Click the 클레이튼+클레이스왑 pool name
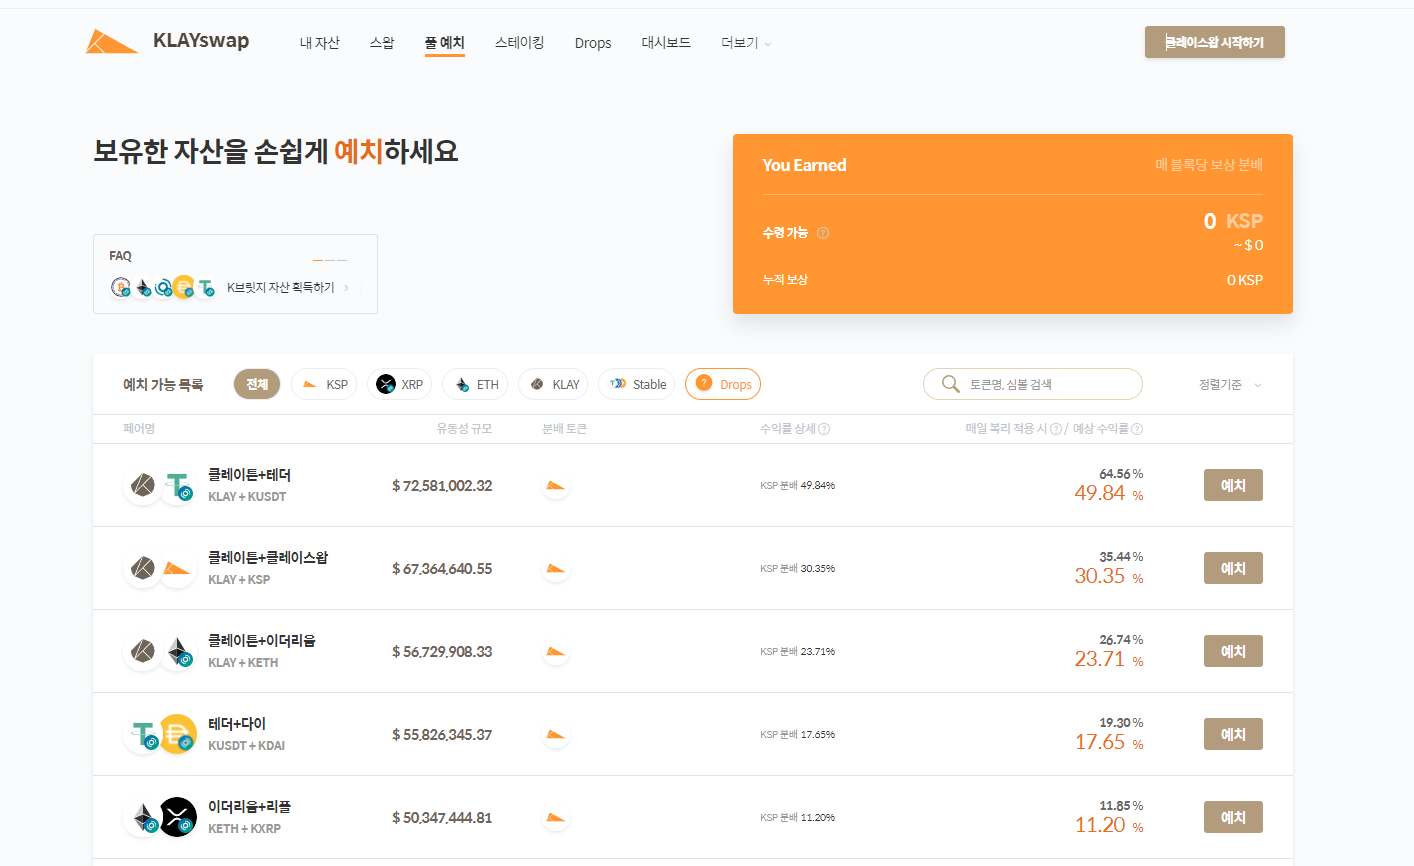This screenshot has width=1414, height=866. (268, 558)
